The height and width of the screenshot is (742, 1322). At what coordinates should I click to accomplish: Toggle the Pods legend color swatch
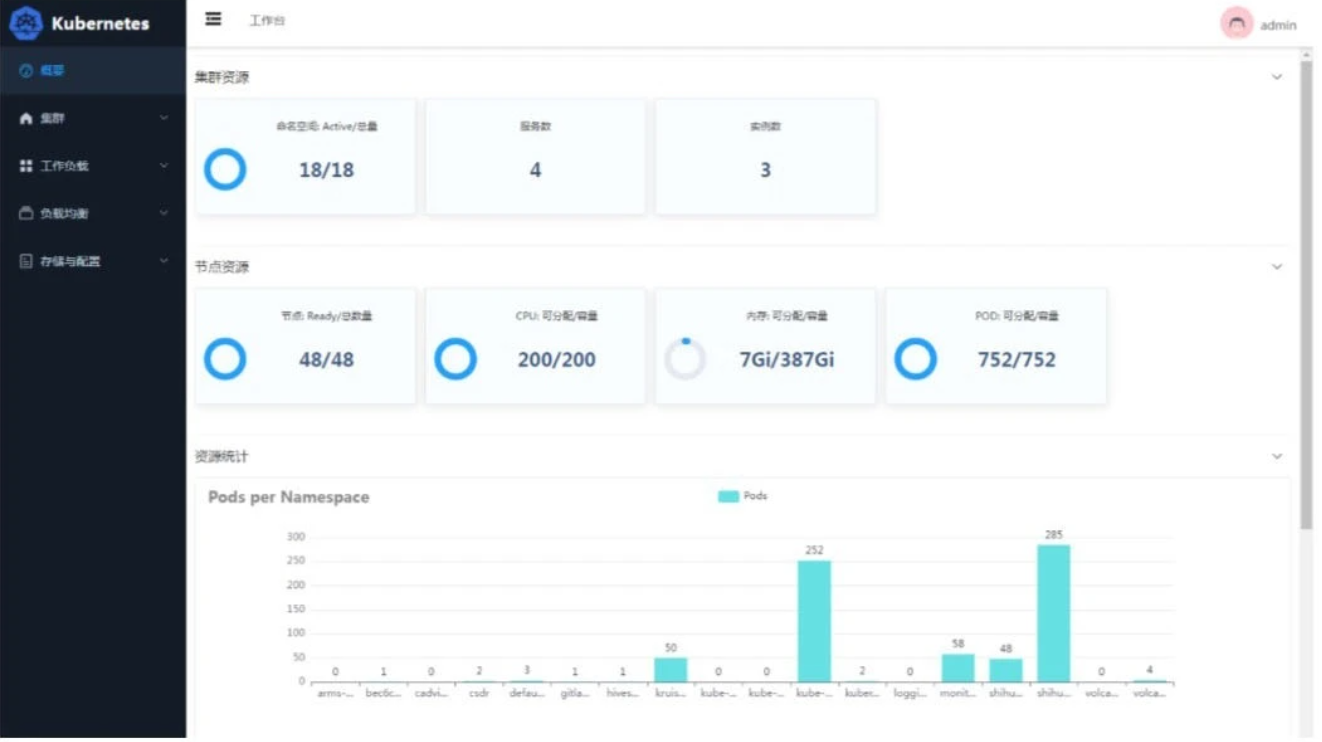pyautogui.click(x=728, y=496)
